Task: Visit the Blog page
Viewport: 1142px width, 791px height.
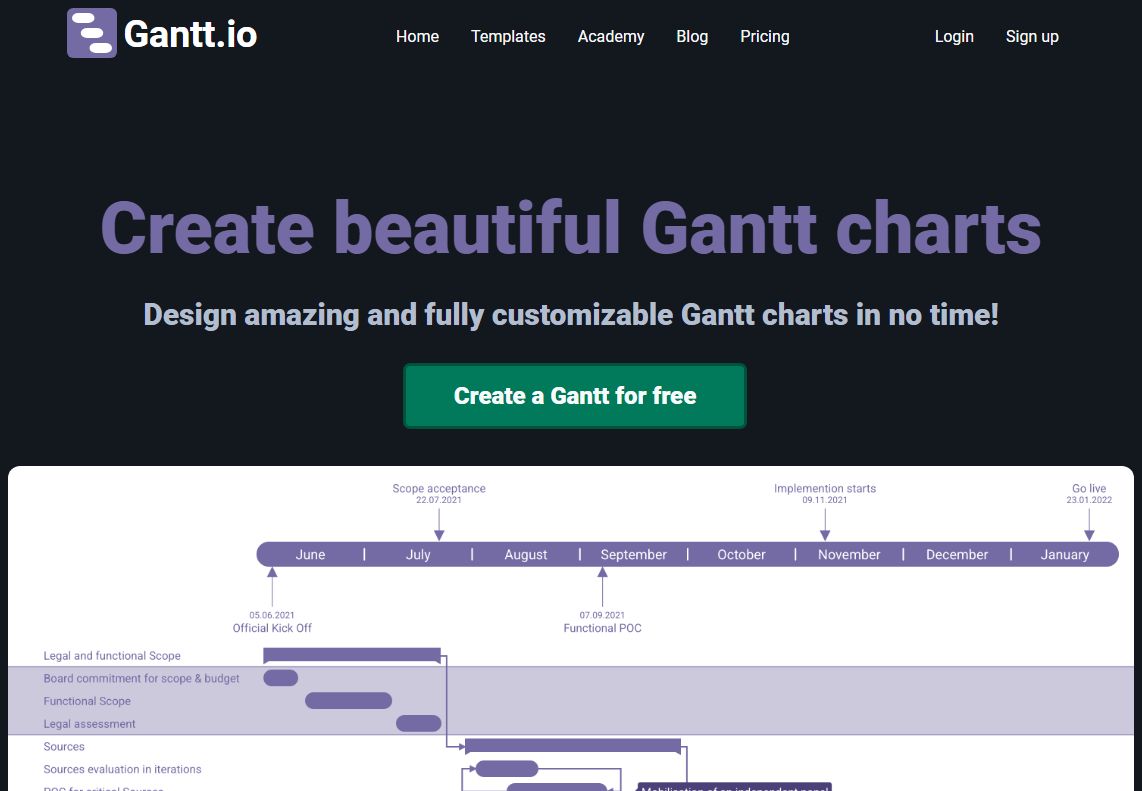Action: coord(692,36)
